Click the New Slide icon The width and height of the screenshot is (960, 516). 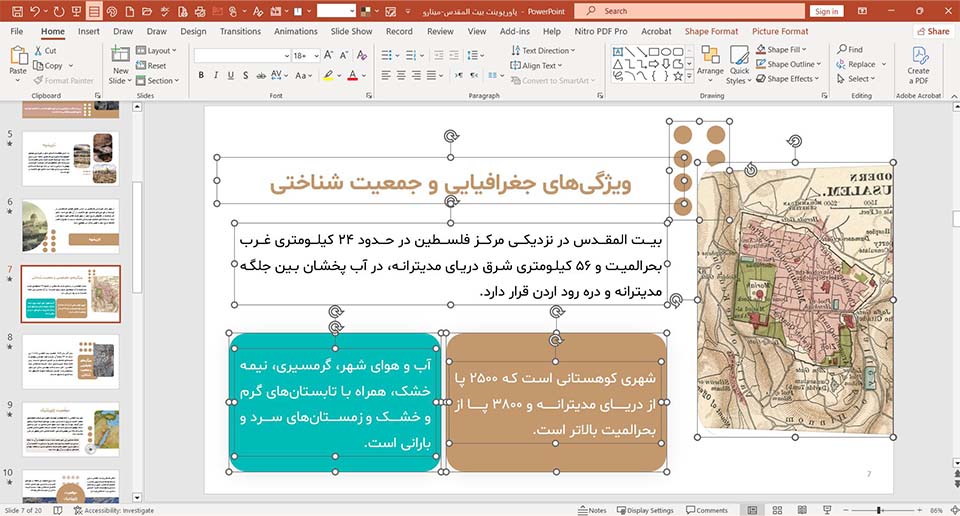point(120,54)
